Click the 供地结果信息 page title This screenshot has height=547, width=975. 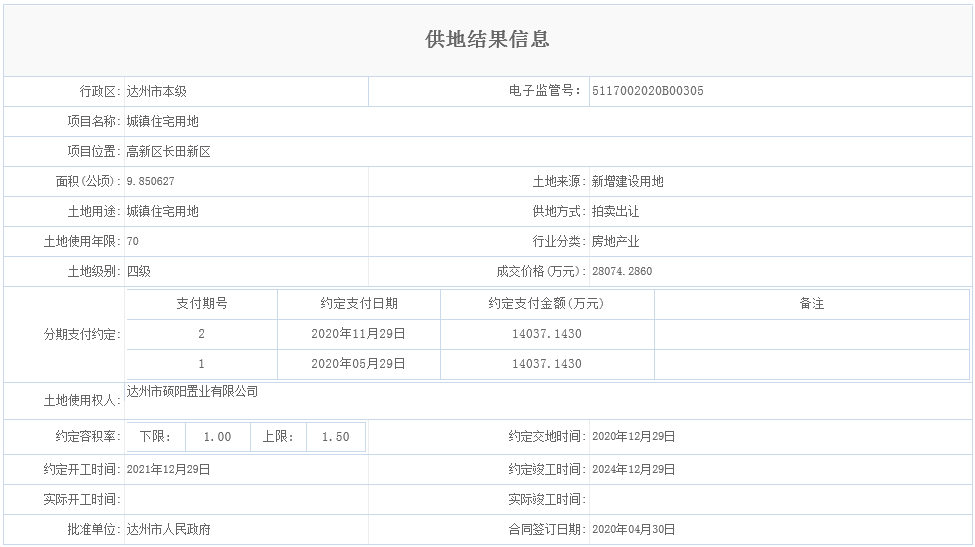pyautogui.click(x=488, y=39)
